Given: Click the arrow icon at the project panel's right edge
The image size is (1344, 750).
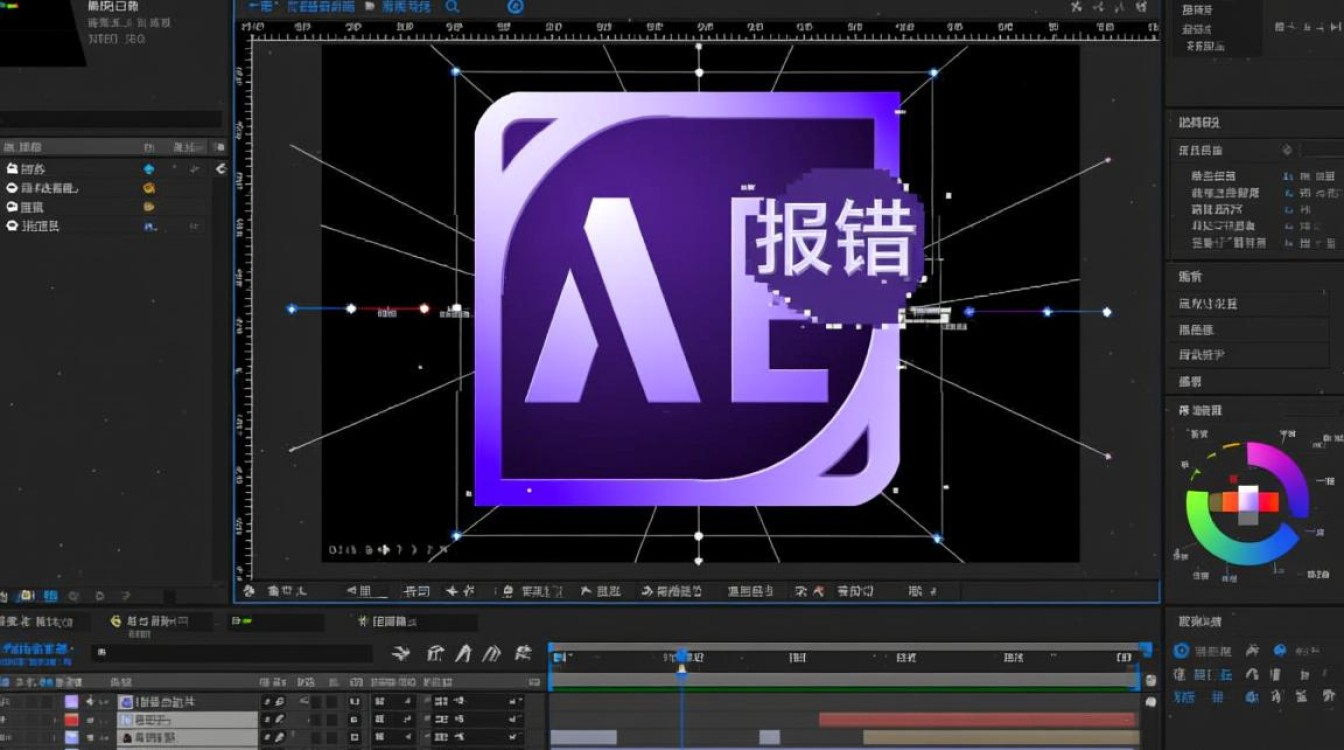Looking at the screenshot, I should (x=221, y=170).
